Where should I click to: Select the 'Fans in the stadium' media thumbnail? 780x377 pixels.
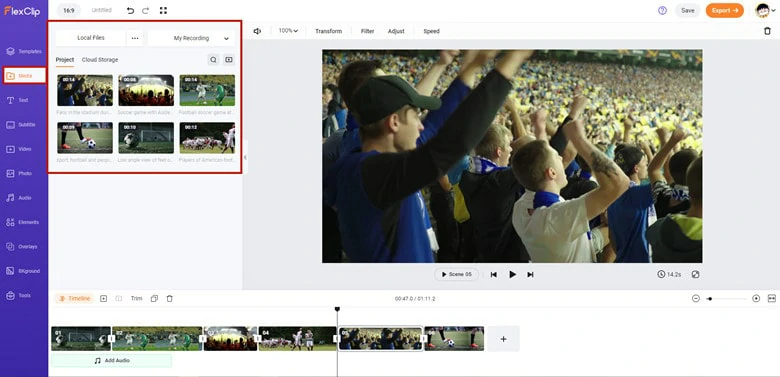pos(85,91)
